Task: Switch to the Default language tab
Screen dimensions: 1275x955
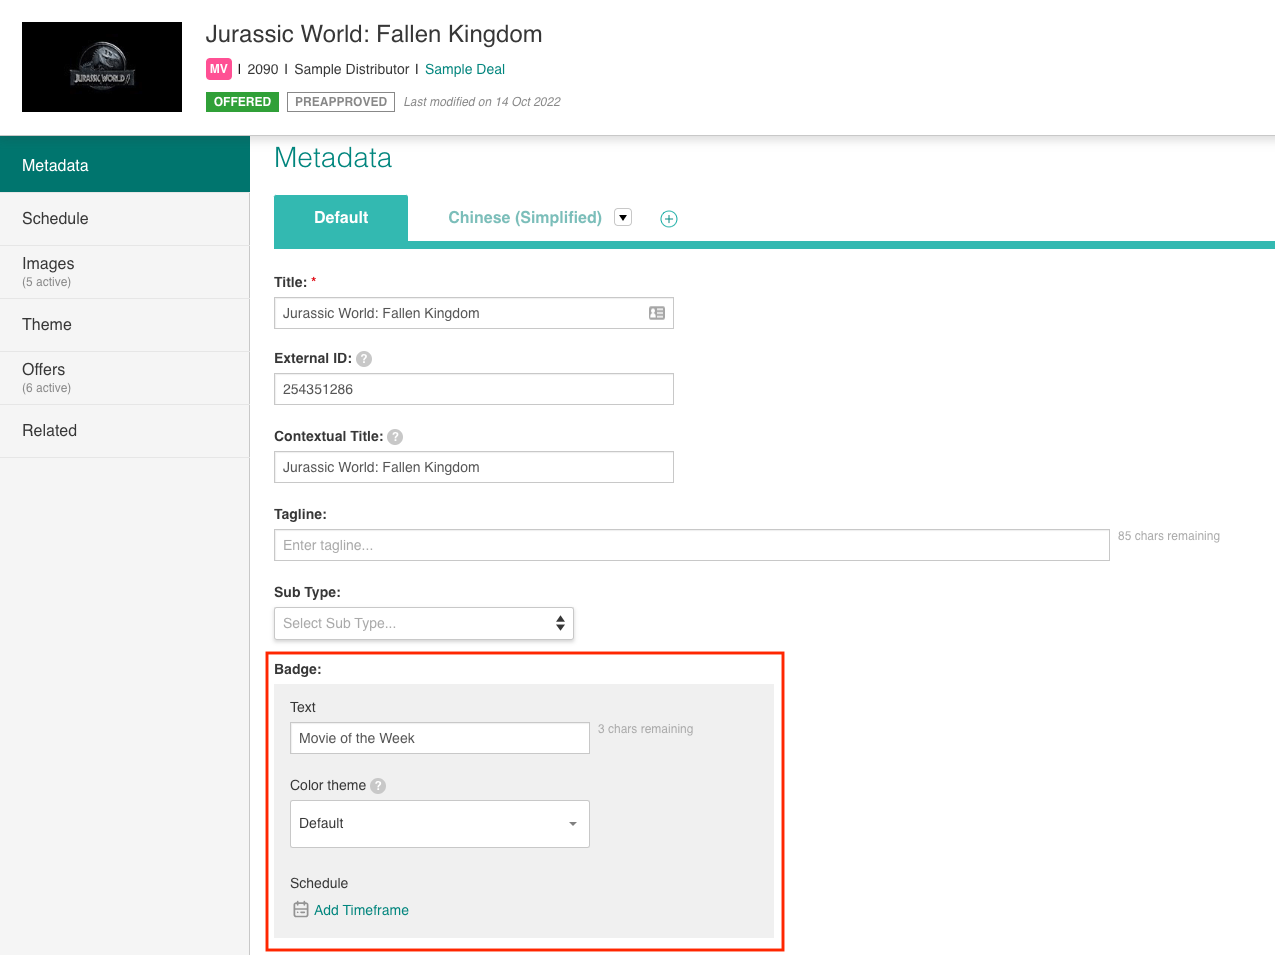Action: [x=341, y=218]
